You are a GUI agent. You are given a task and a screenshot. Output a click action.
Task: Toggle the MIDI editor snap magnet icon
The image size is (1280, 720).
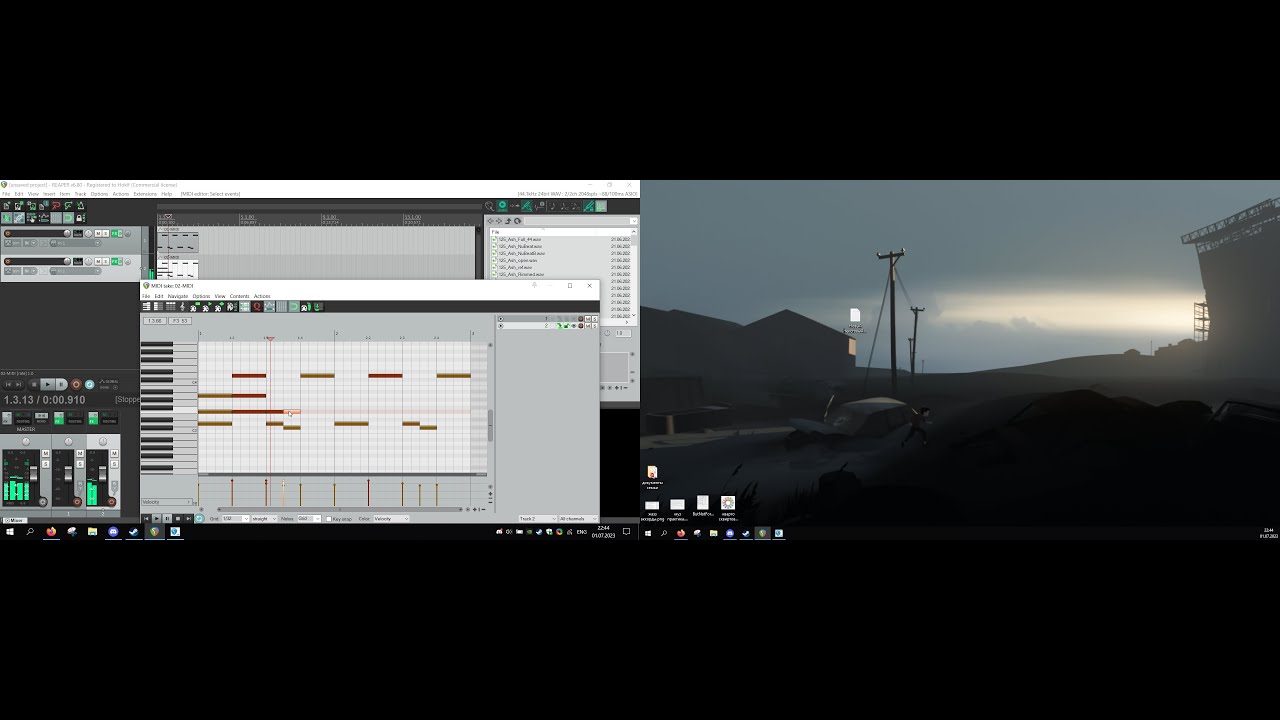click(x=293, y=306)
